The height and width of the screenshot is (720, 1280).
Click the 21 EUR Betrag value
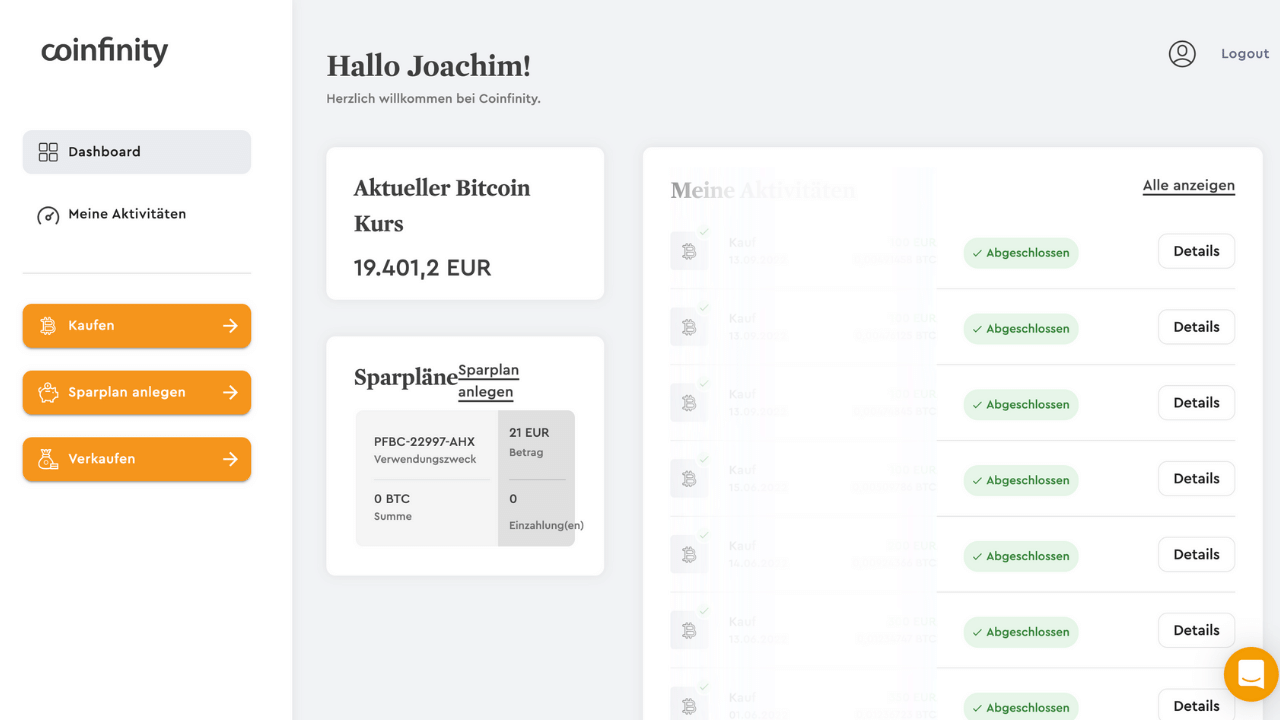[529, 433]
